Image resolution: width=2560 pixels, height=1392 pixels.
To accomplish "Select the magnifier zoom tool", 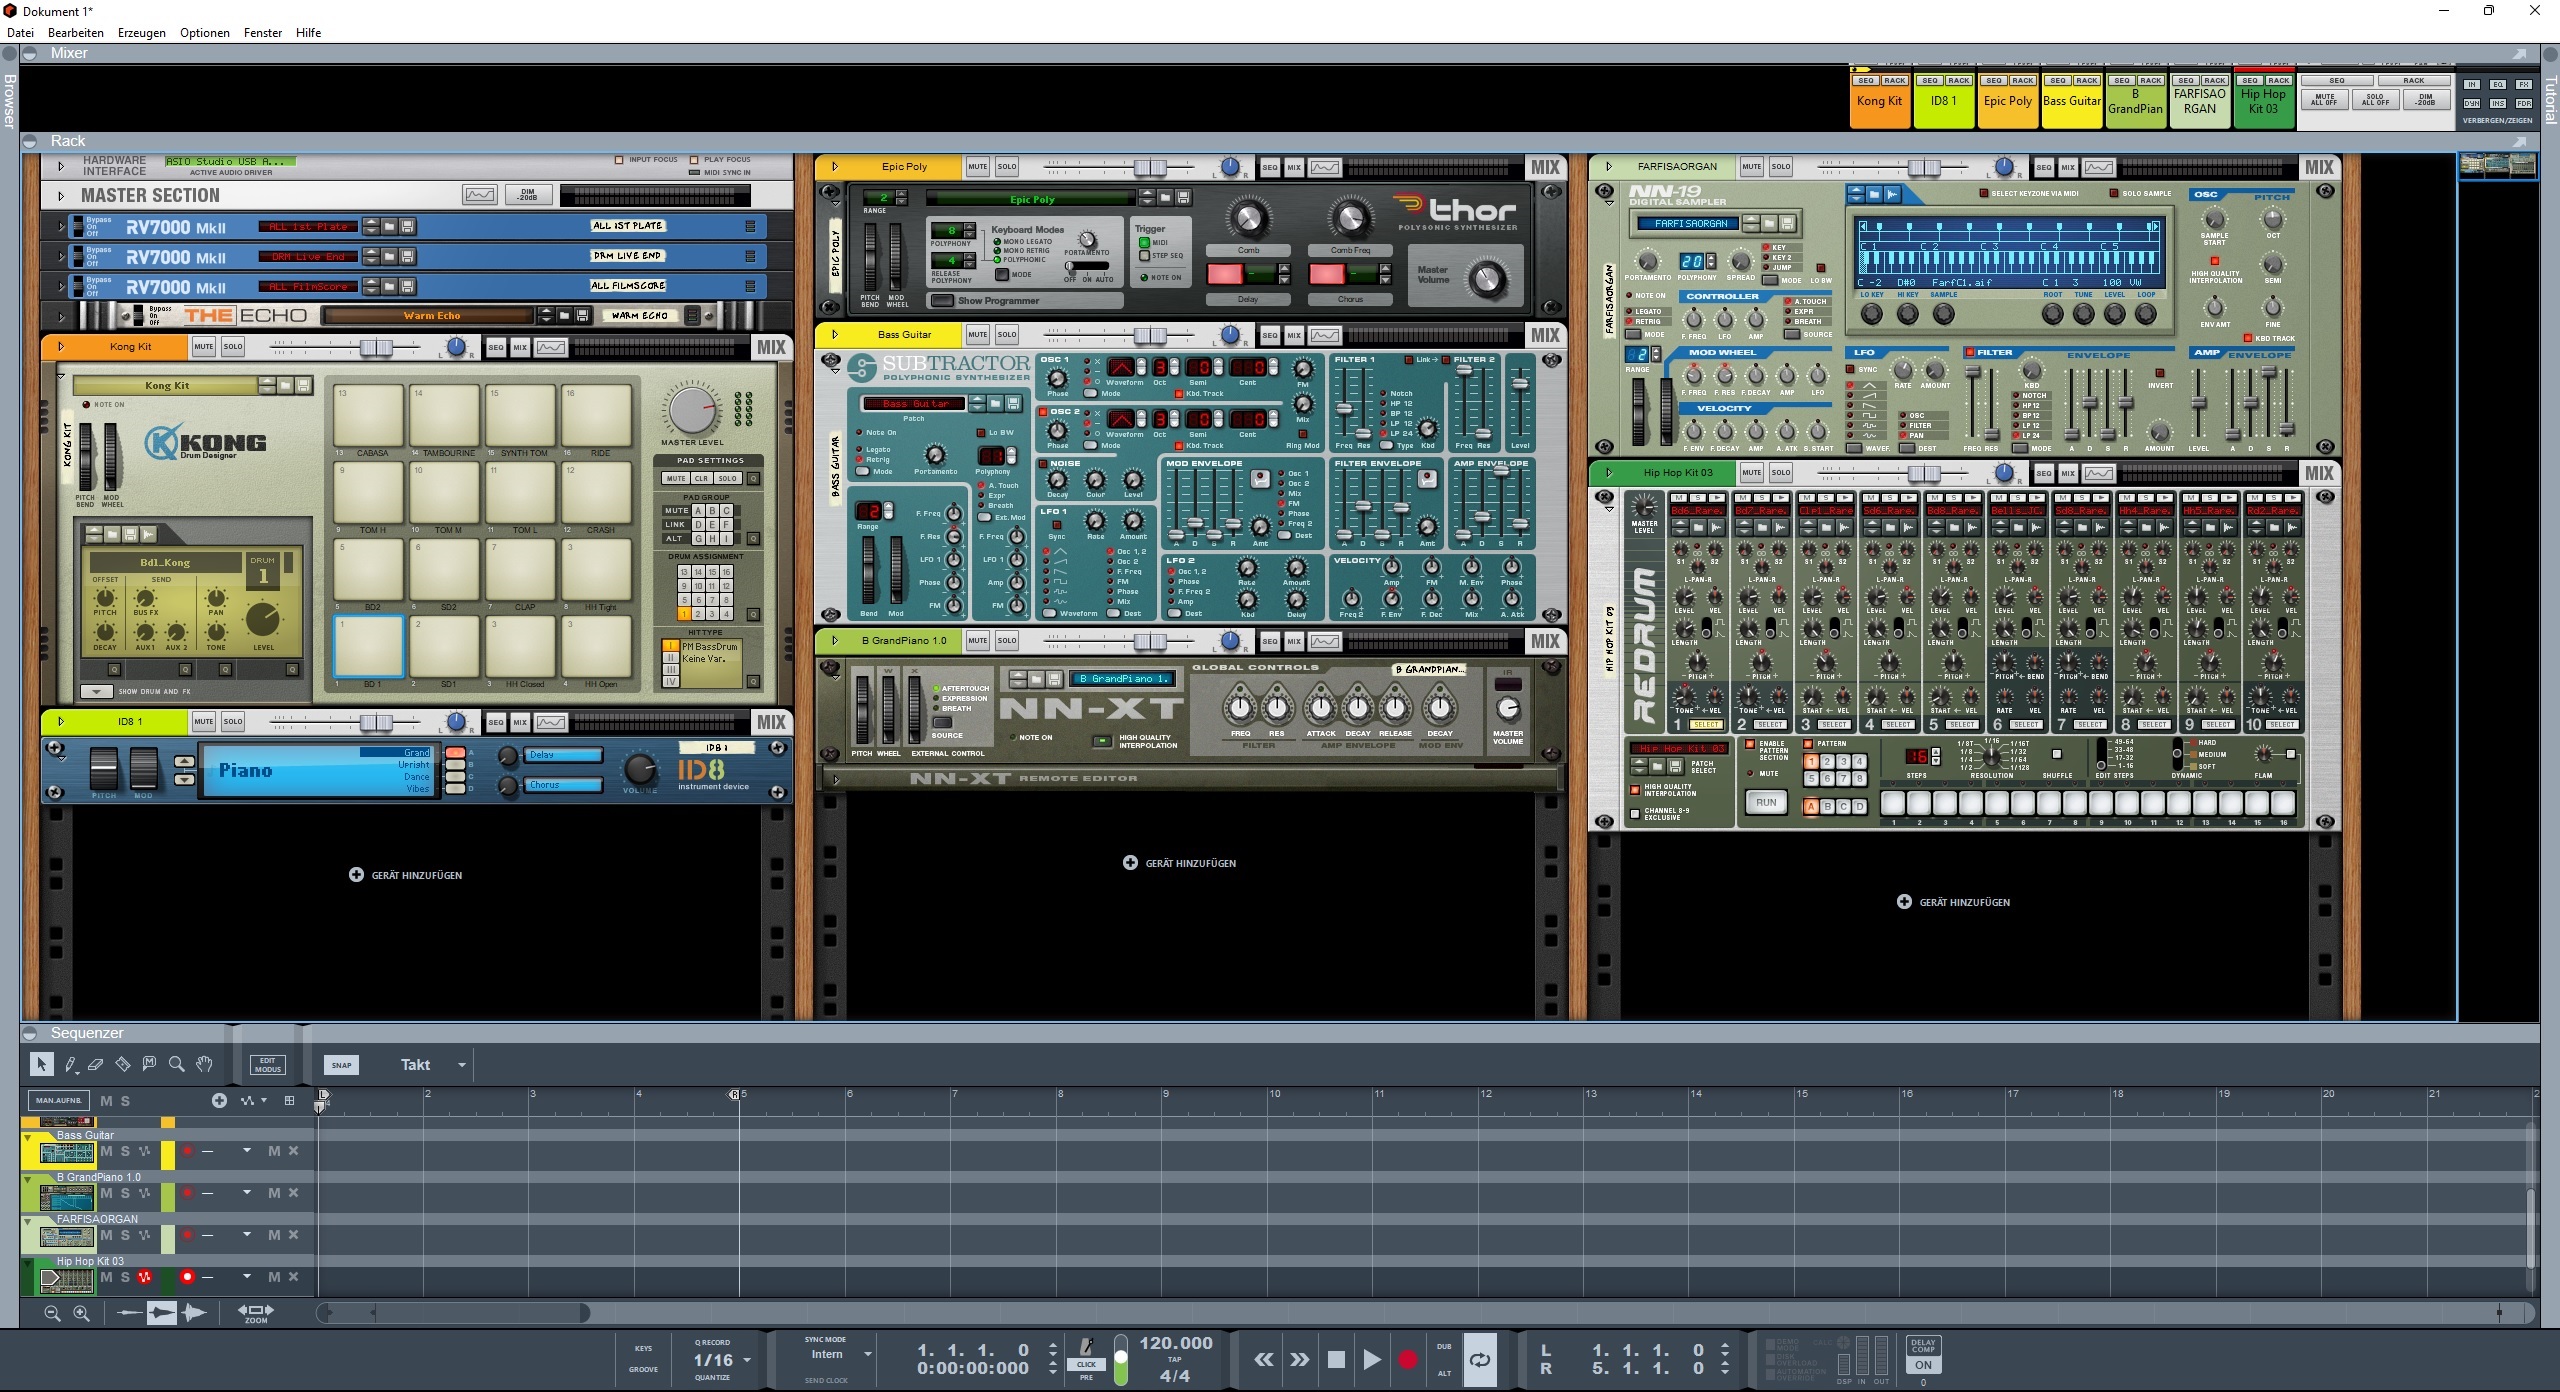I will [177, 1064].
